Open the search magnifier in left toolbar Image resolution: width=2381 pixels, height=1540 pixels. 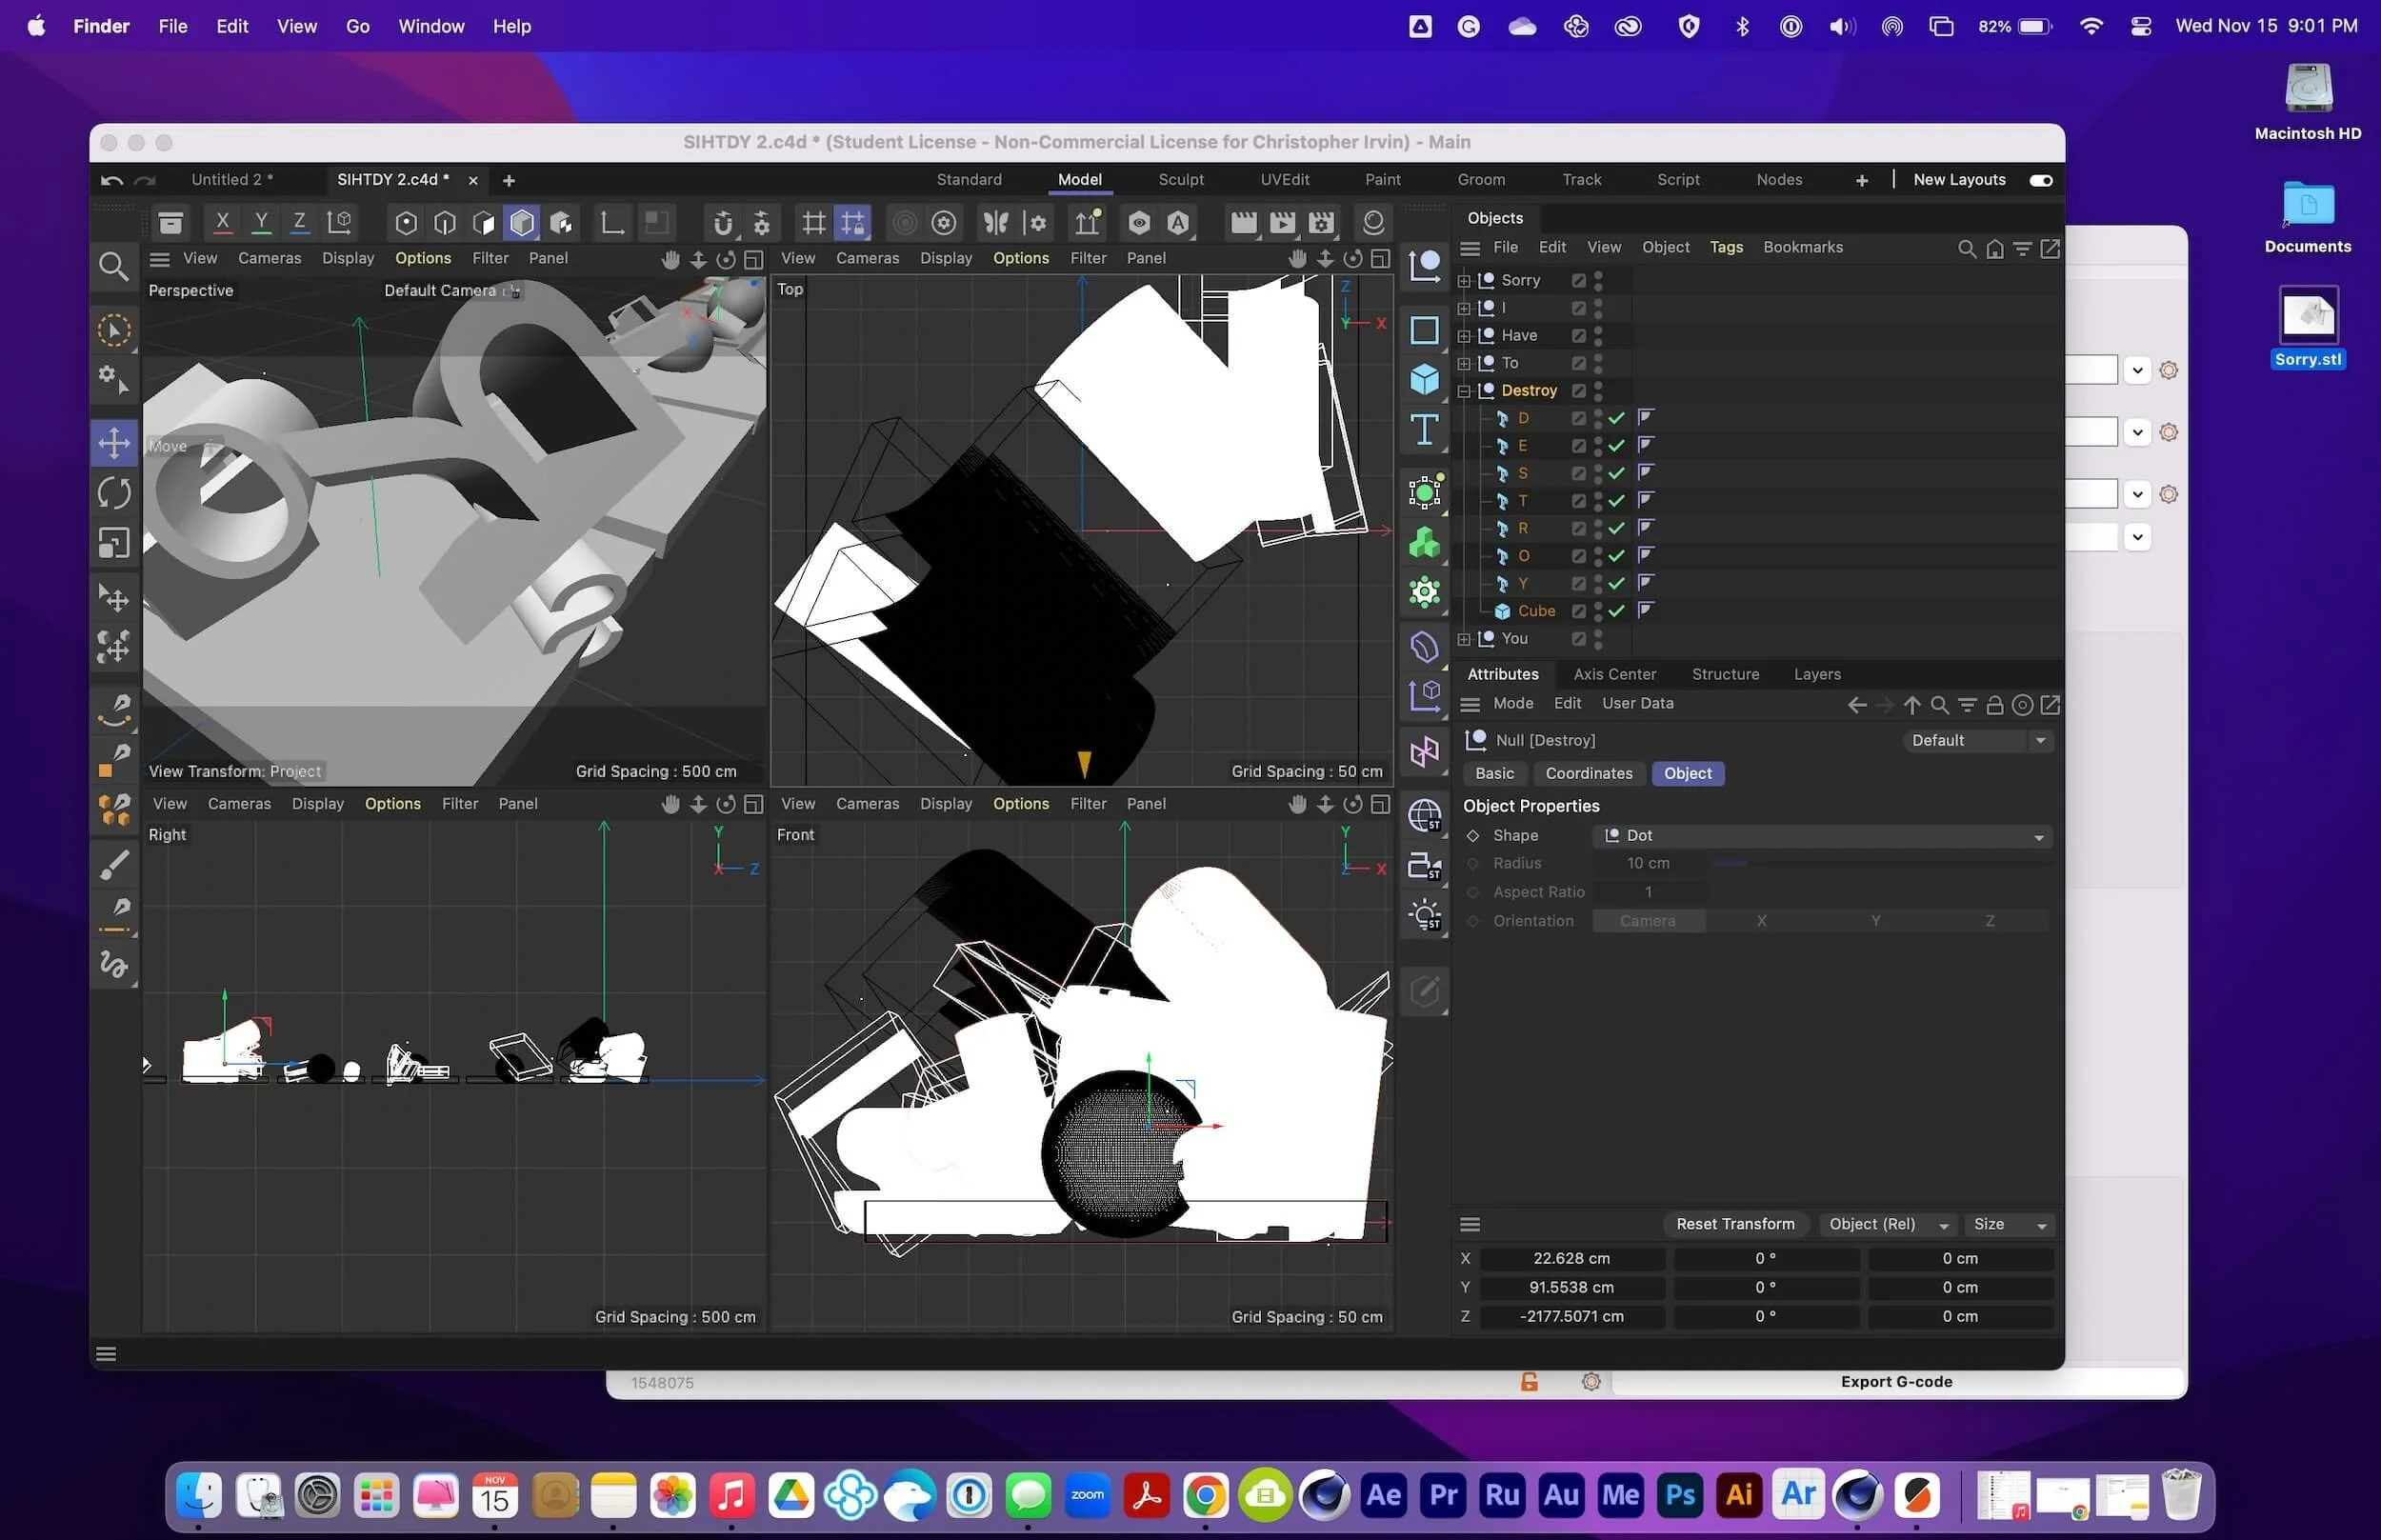click(114, 266)
